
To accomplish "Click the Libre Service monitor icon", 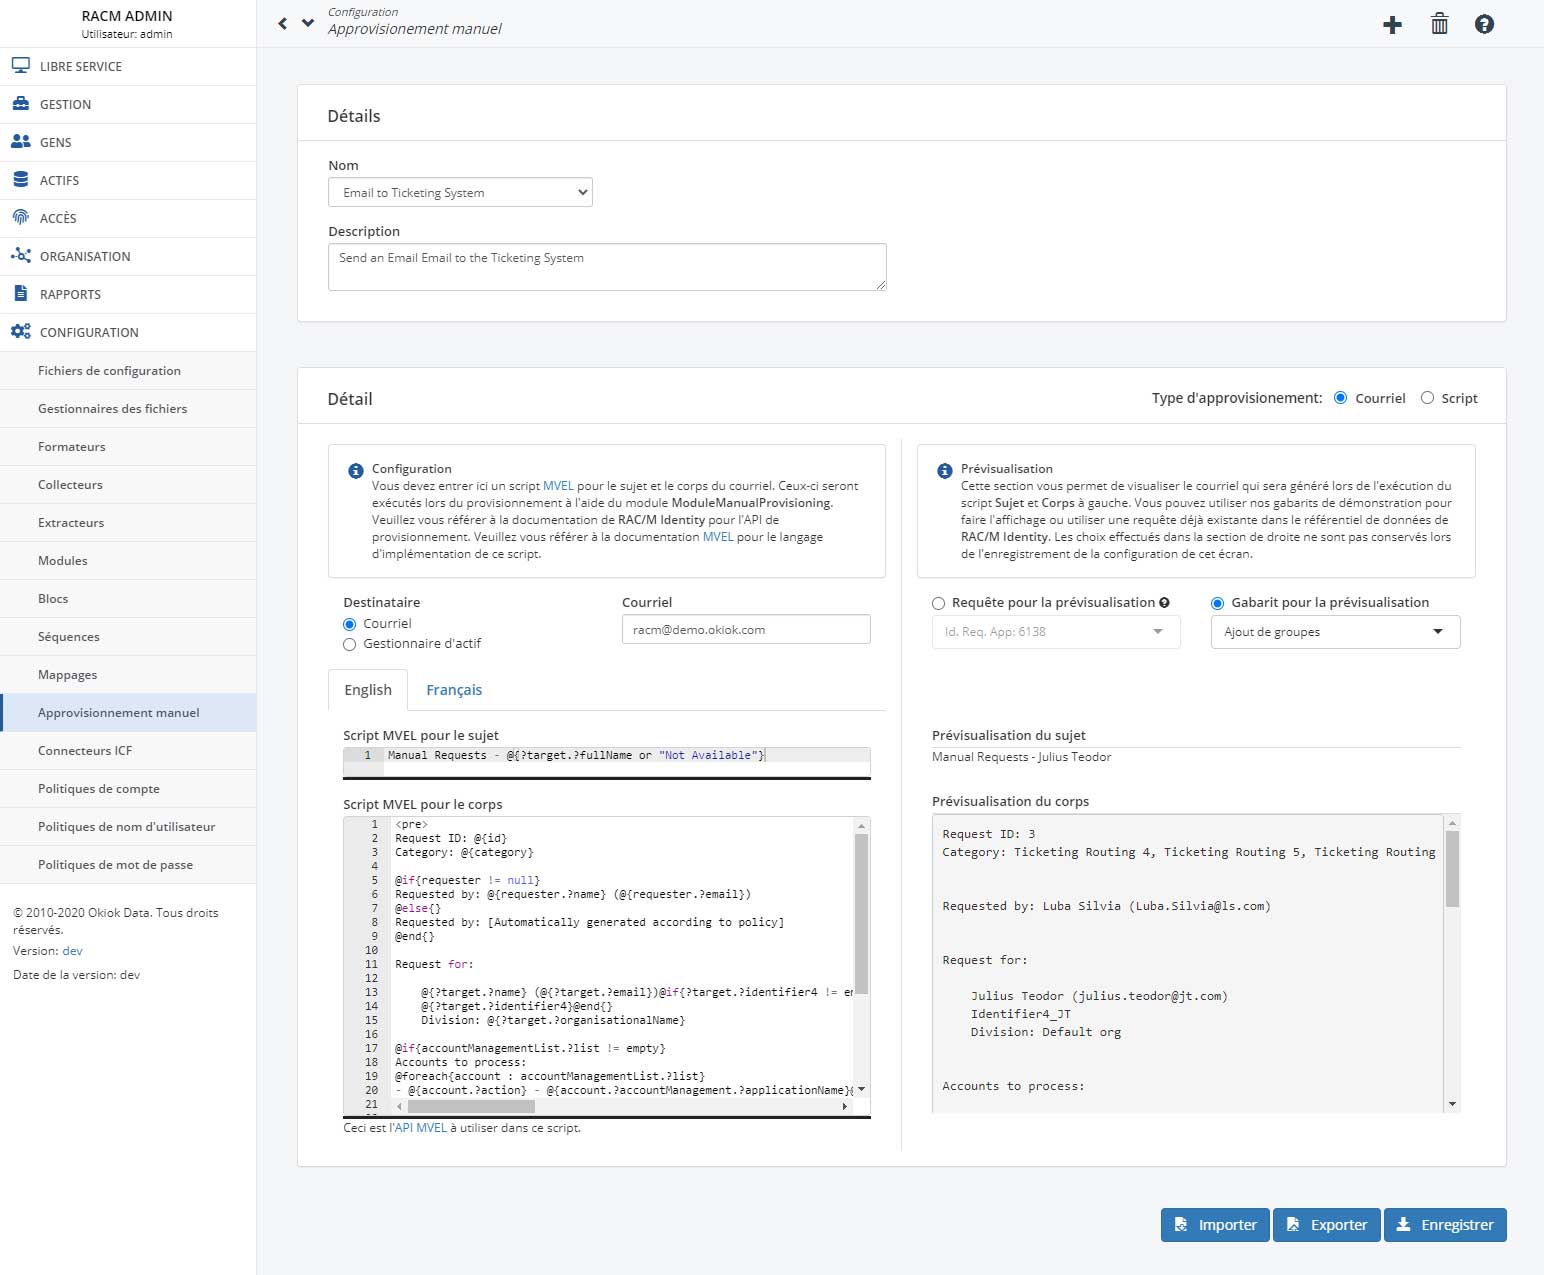I will pos(20,66).
